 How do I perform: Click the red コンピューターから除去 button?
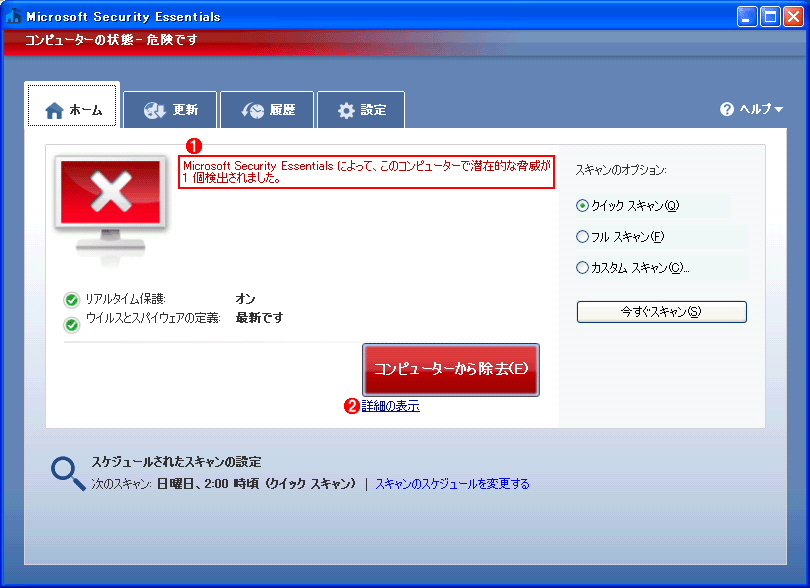tap(451, 369)
